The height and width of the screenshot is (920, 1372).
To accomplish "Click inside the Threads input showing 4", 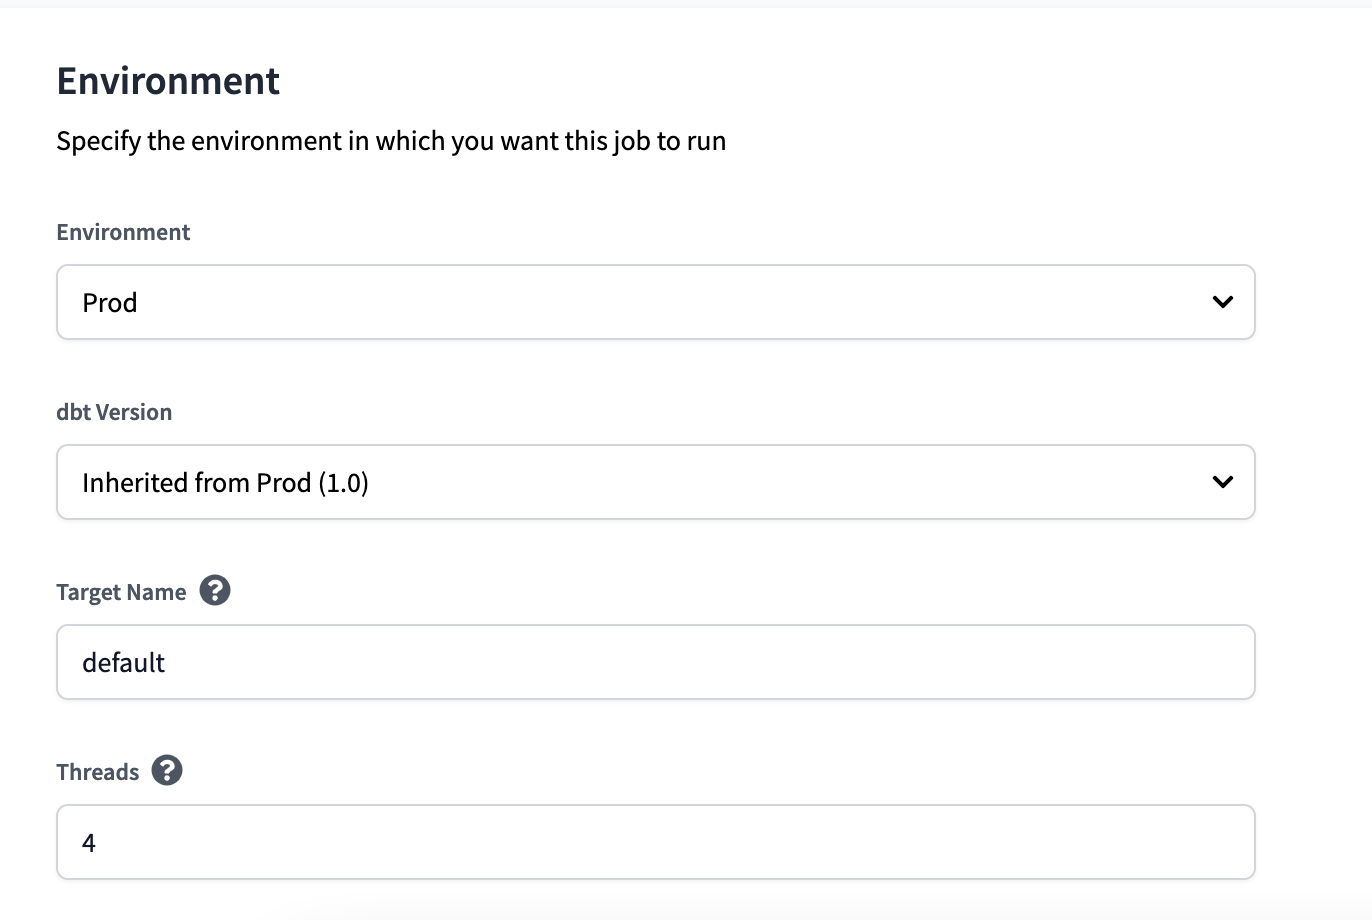I will click(656, 842).
